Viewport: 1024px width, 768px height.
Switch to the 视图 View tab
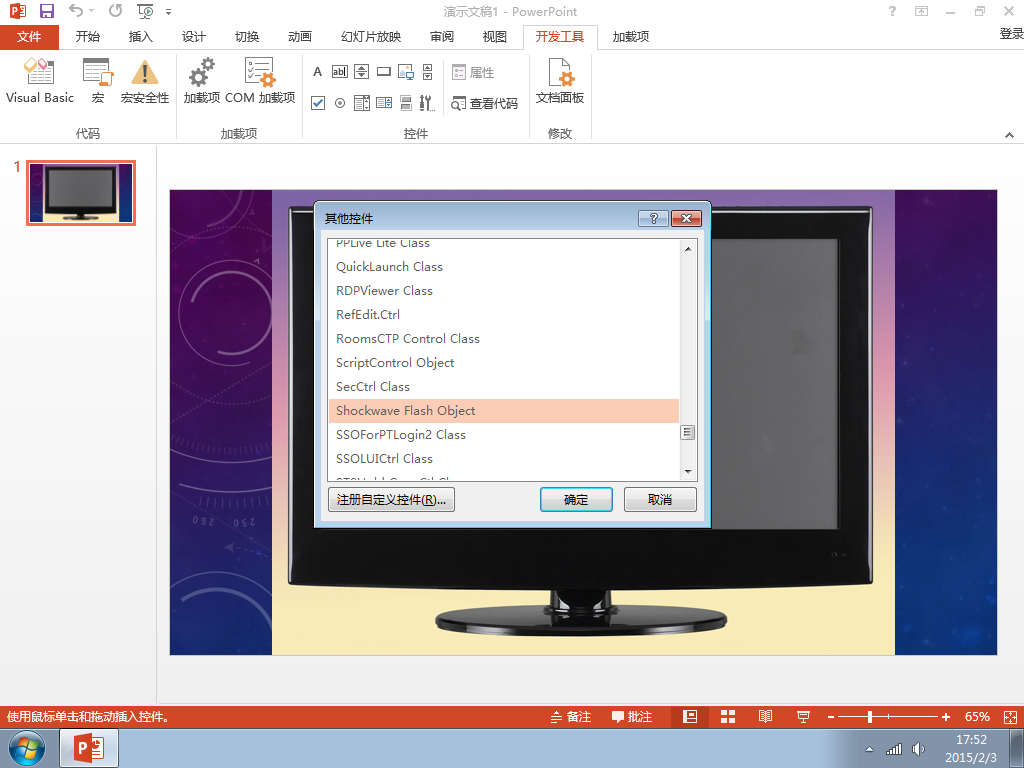pos(494,37)
